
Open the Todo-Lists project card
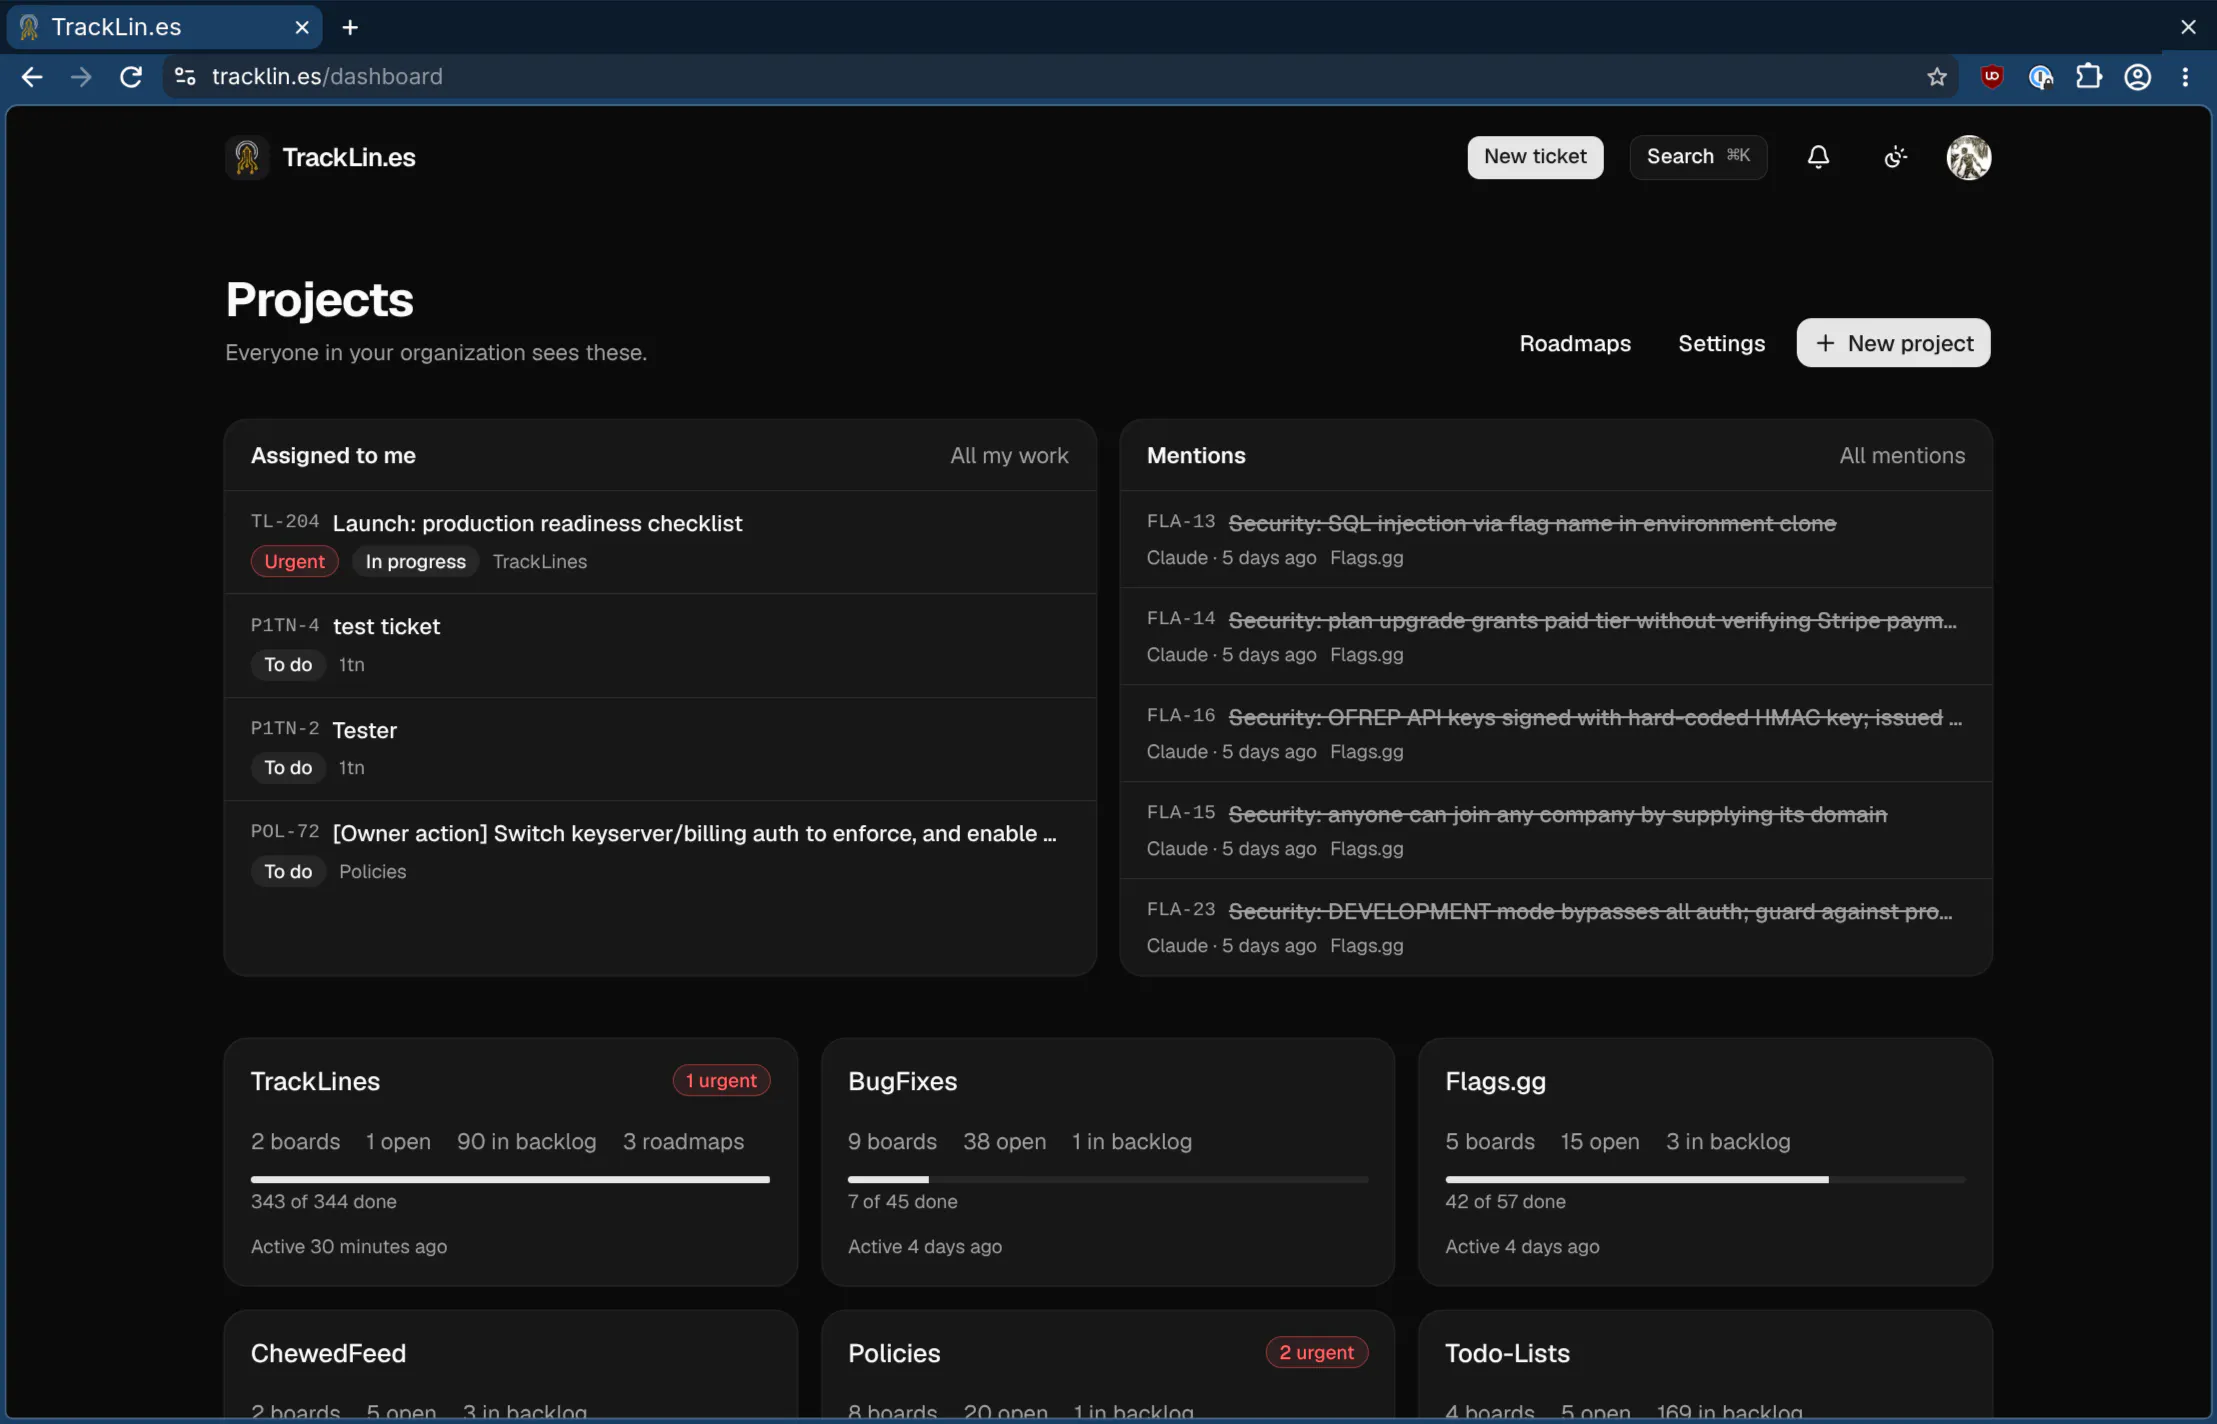(x=1705, y=1365)
